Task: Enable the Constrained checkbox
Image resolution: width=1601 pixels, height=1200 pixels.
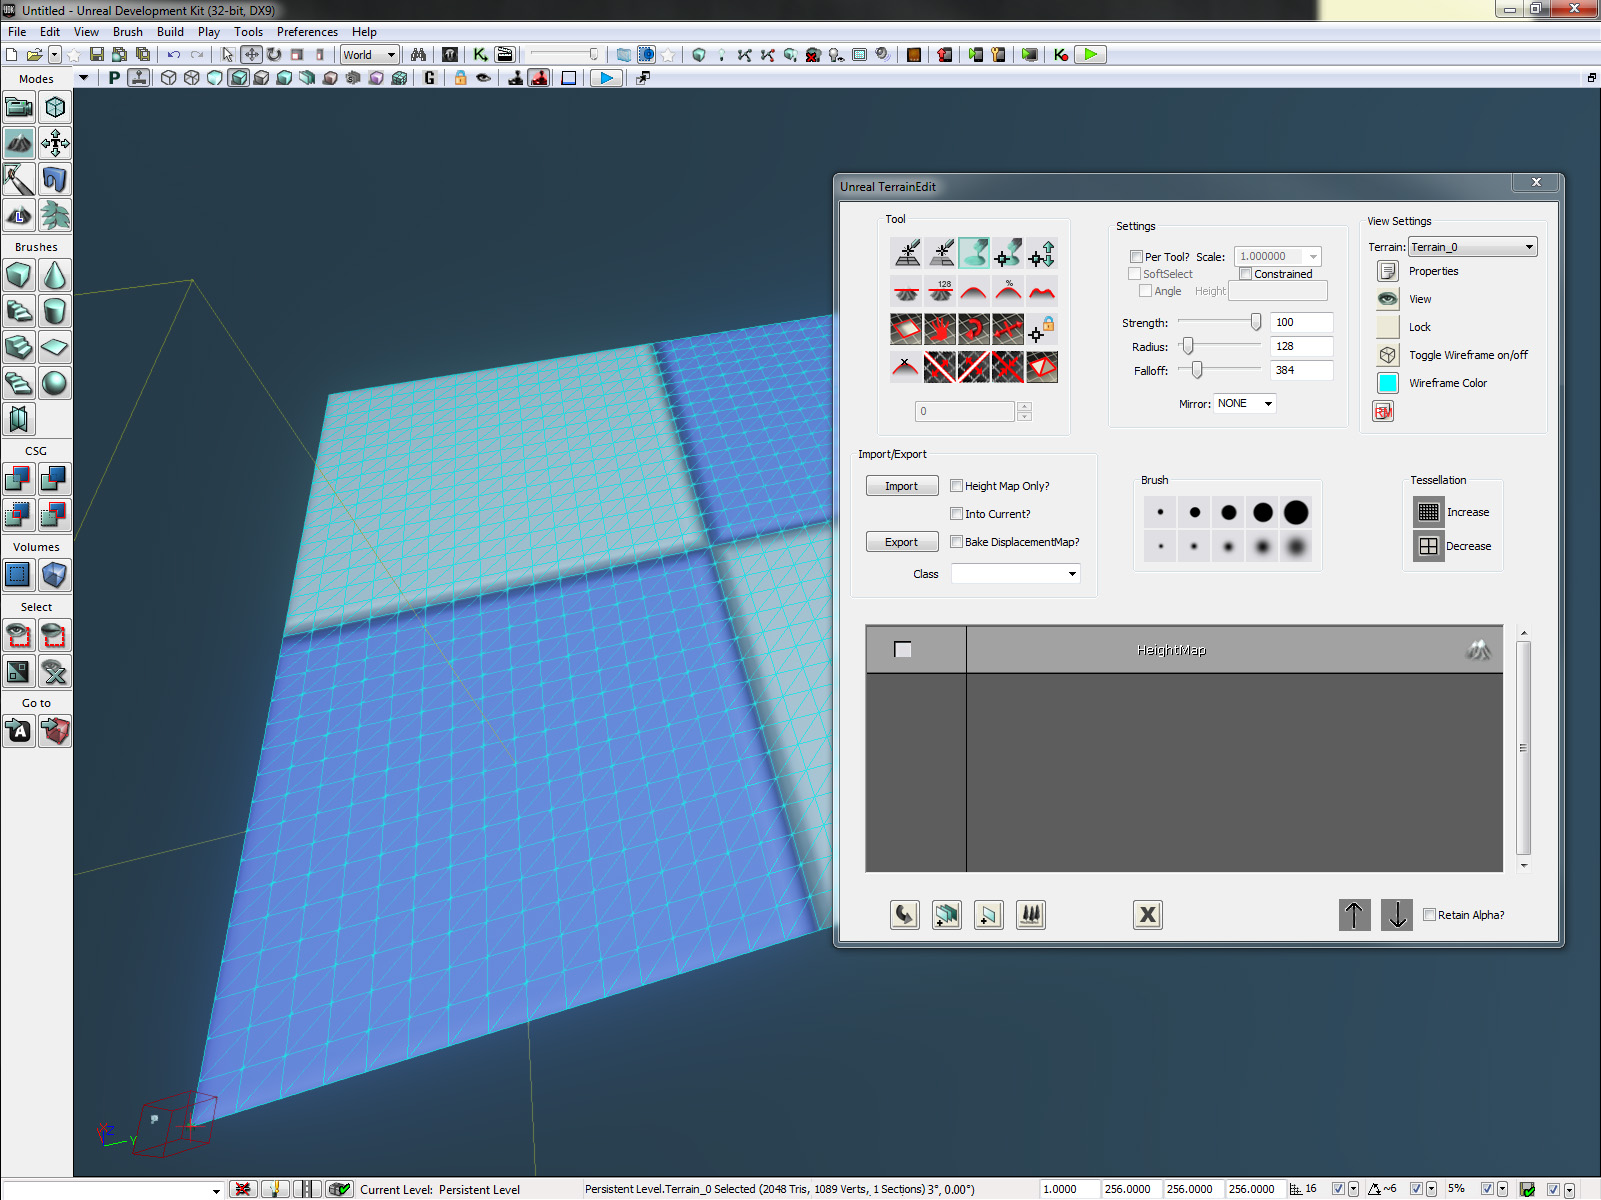Action: 1246,274
